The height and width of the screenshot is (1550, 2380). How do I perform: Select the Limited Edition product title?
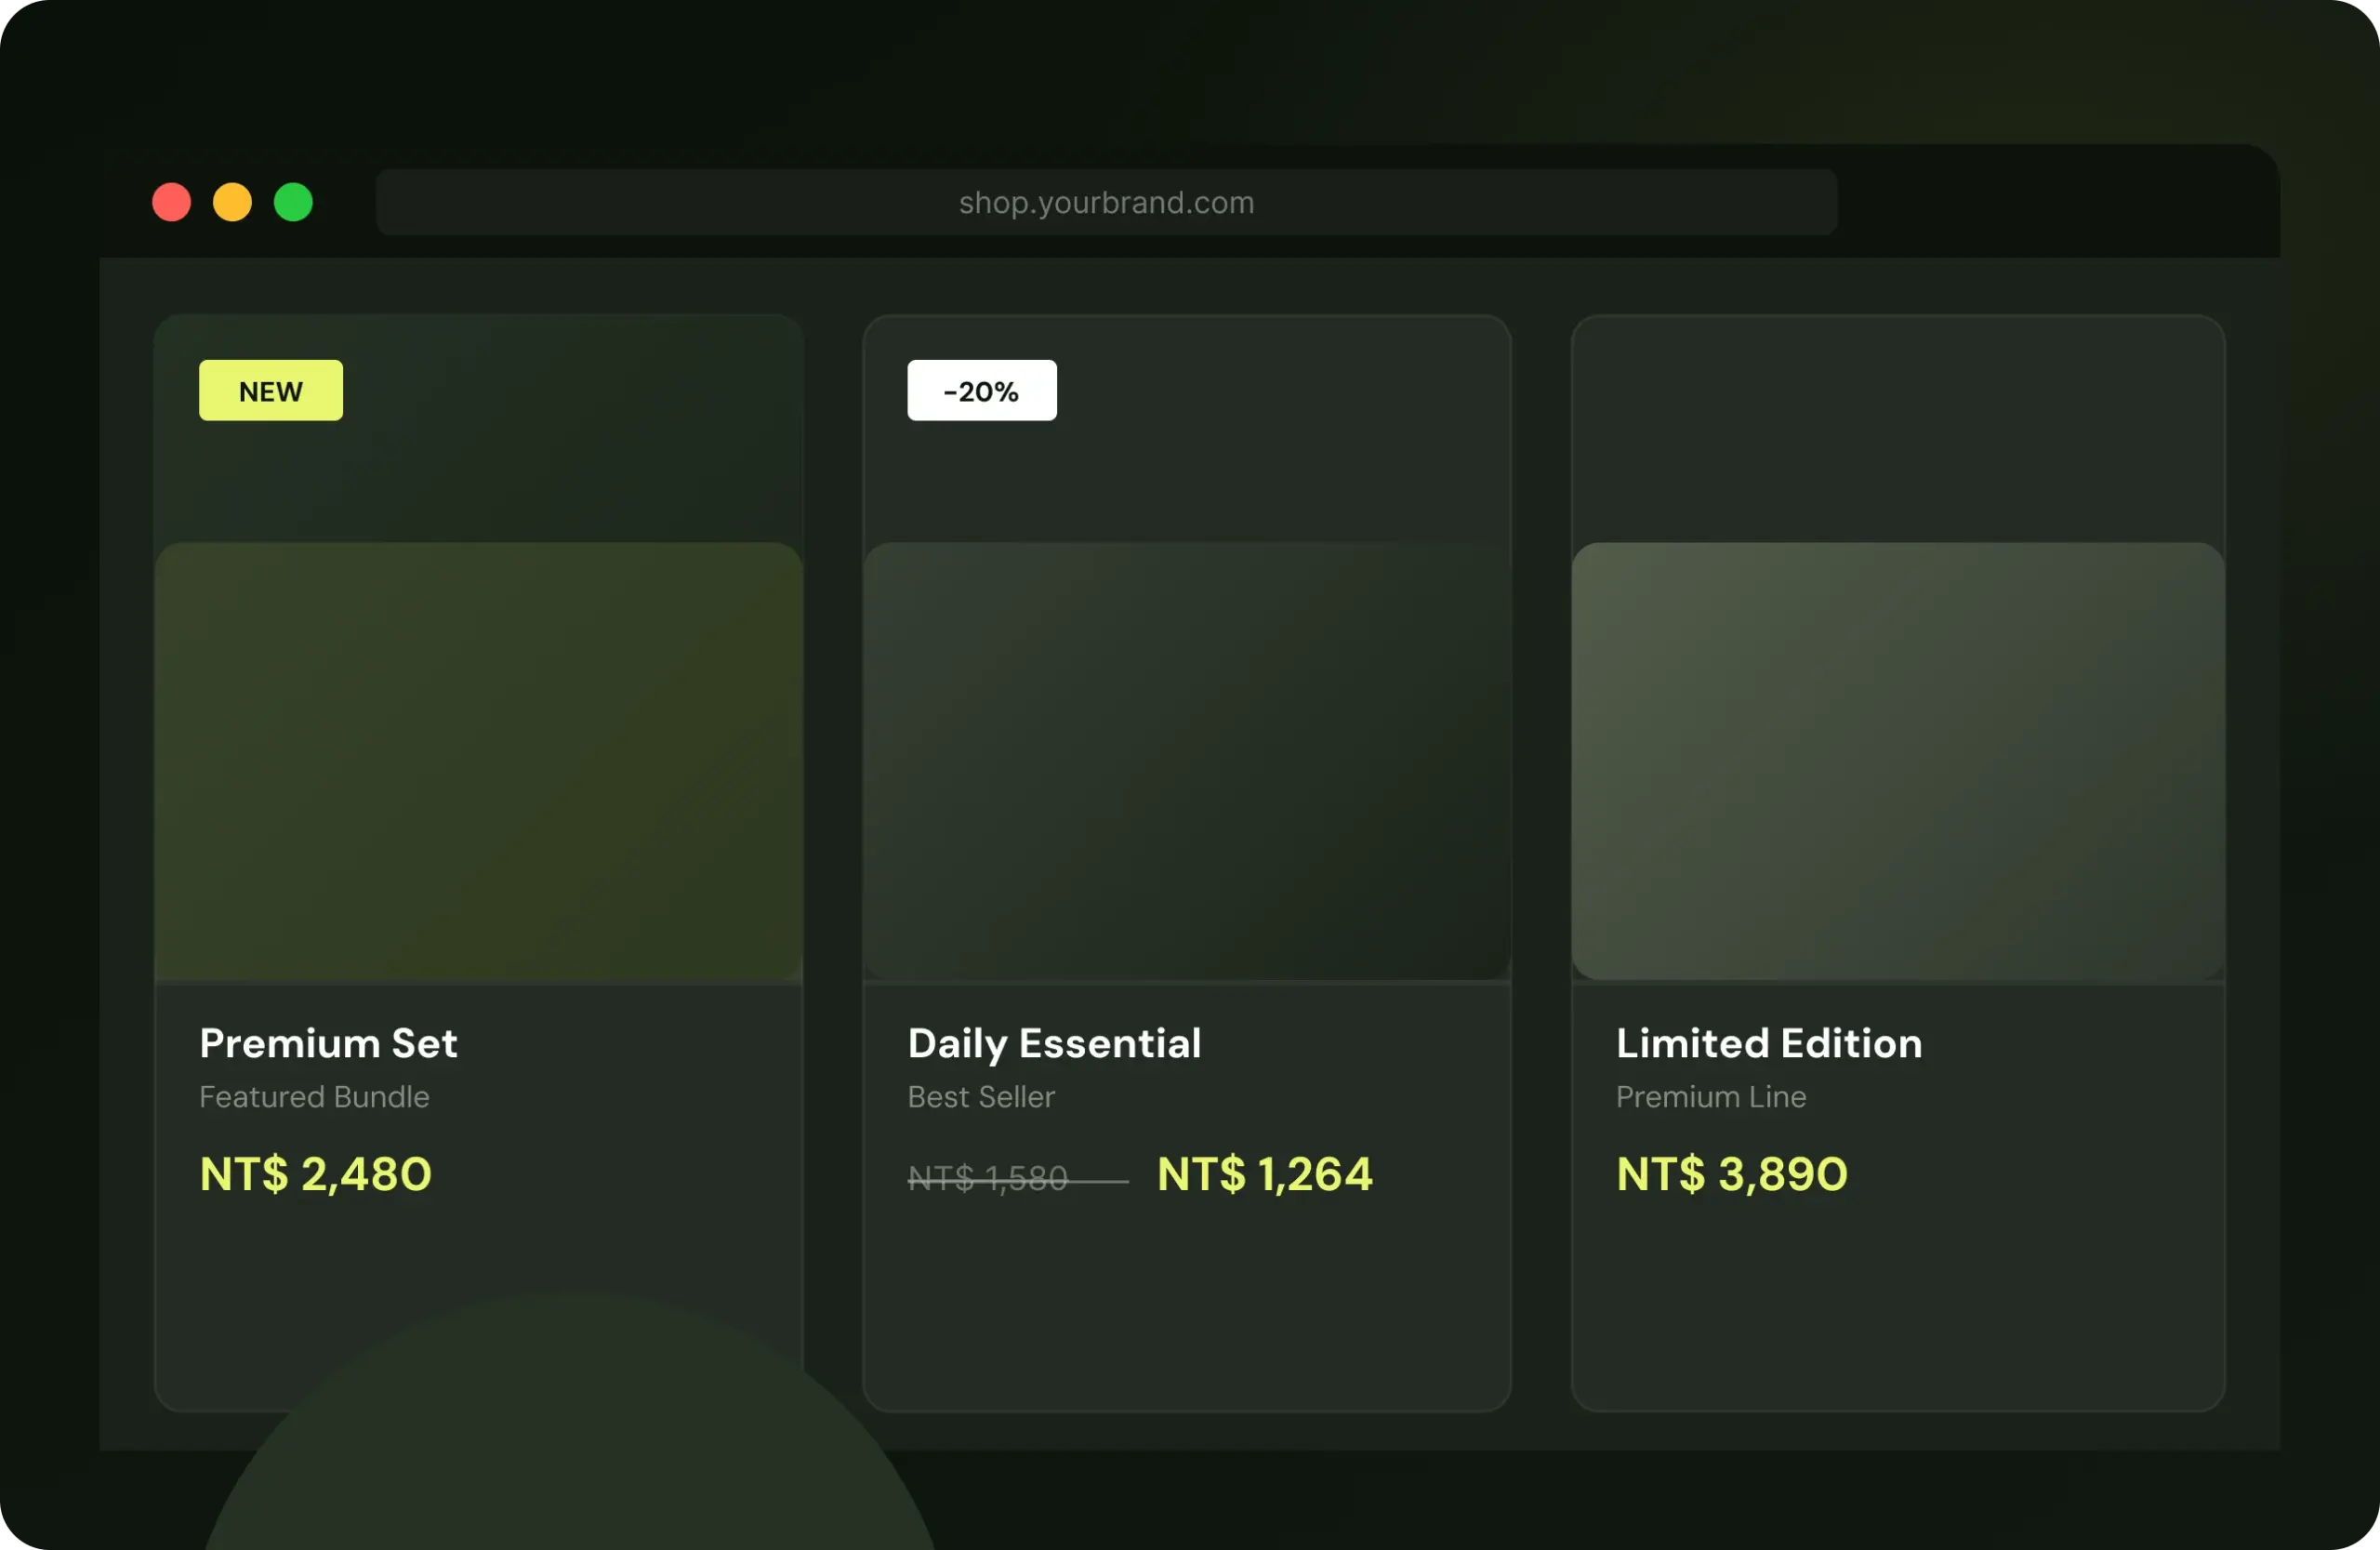coord(1769,1043)
